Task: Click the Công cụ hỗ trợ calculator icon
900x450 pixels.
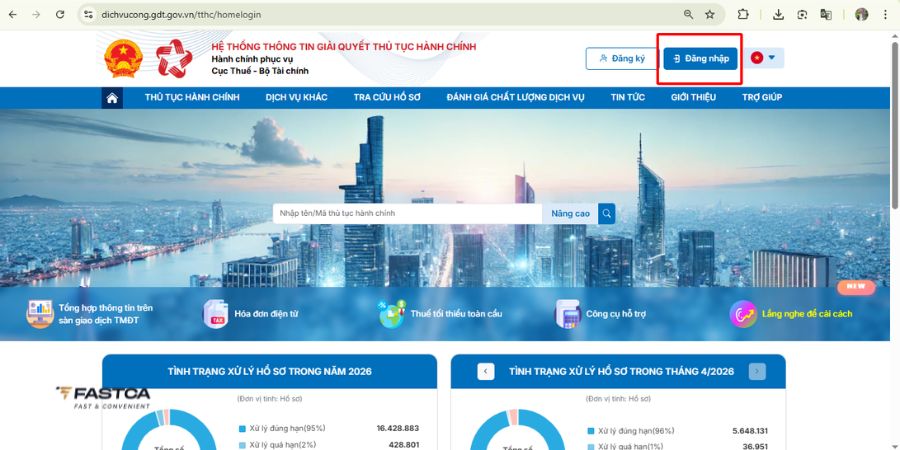Action: (x=568, y=314)
